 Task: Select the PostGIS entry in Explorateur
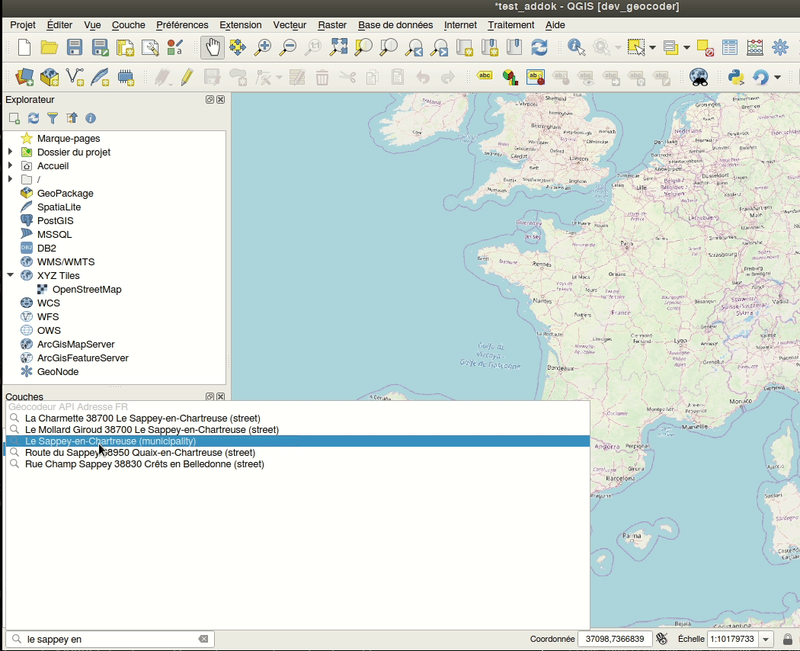(x=55, y=220)
